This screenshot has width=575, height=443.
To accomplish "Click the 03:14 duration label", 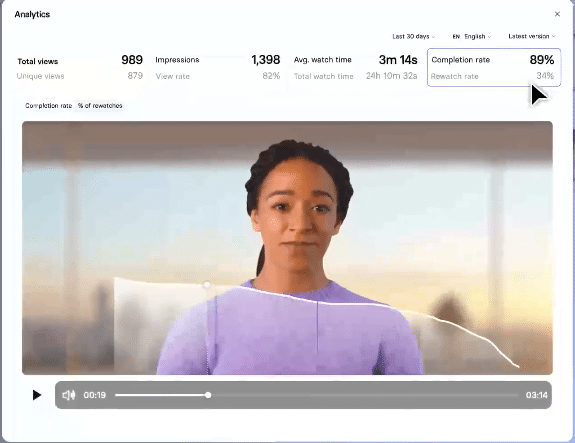I will [536, 395].
